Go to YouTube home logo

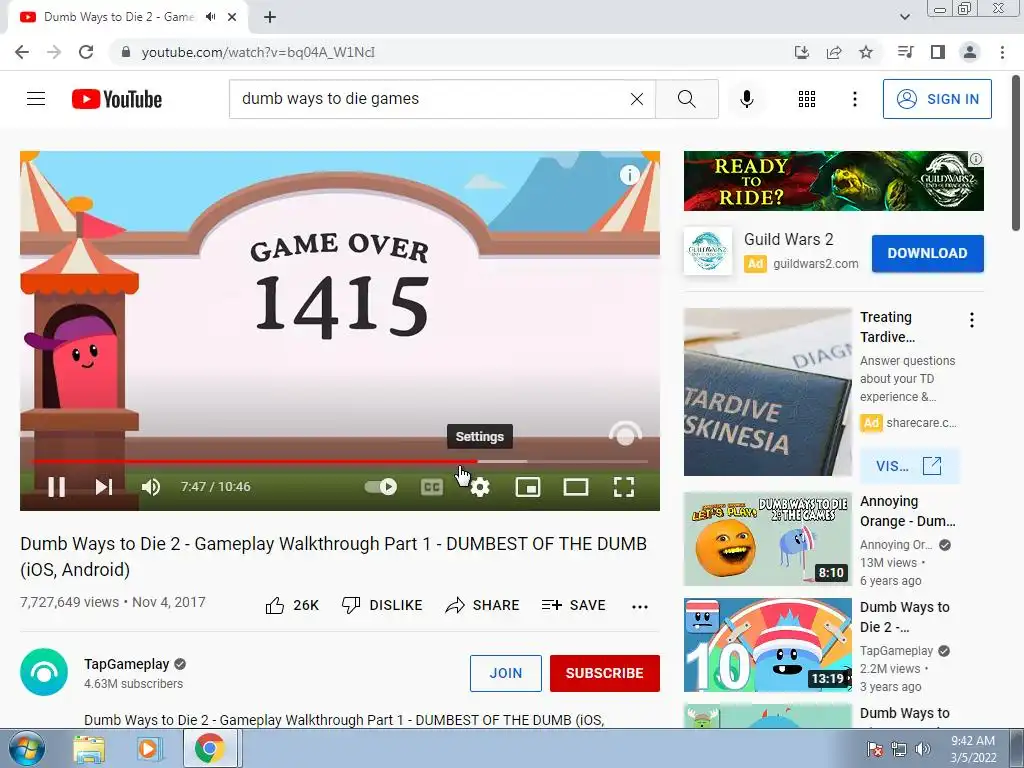(117, 99)
